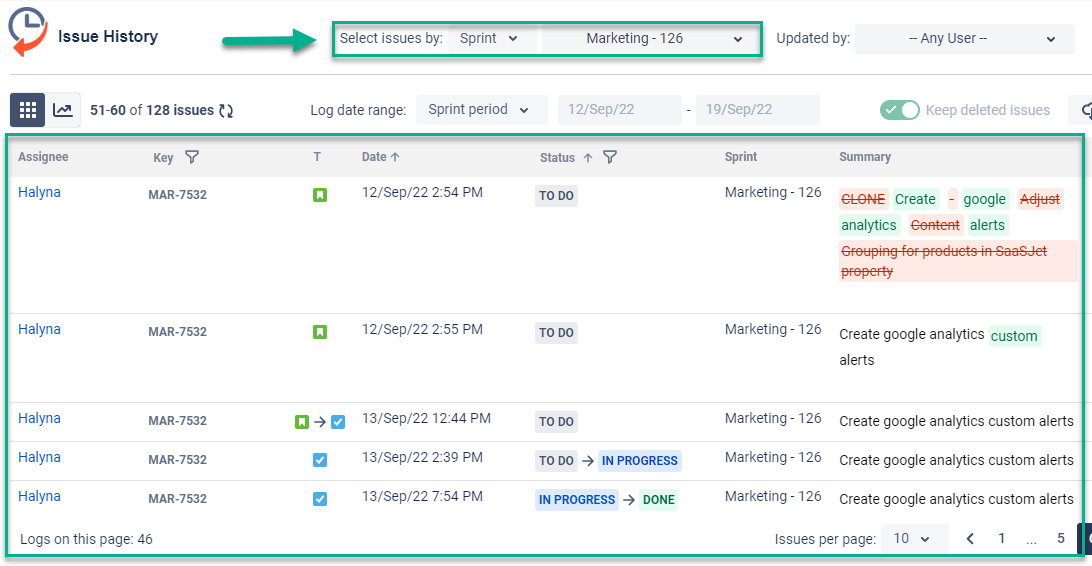Click the start date field 12/Sep/22
Screen dimensions: 1092x566
click(619, 110)
